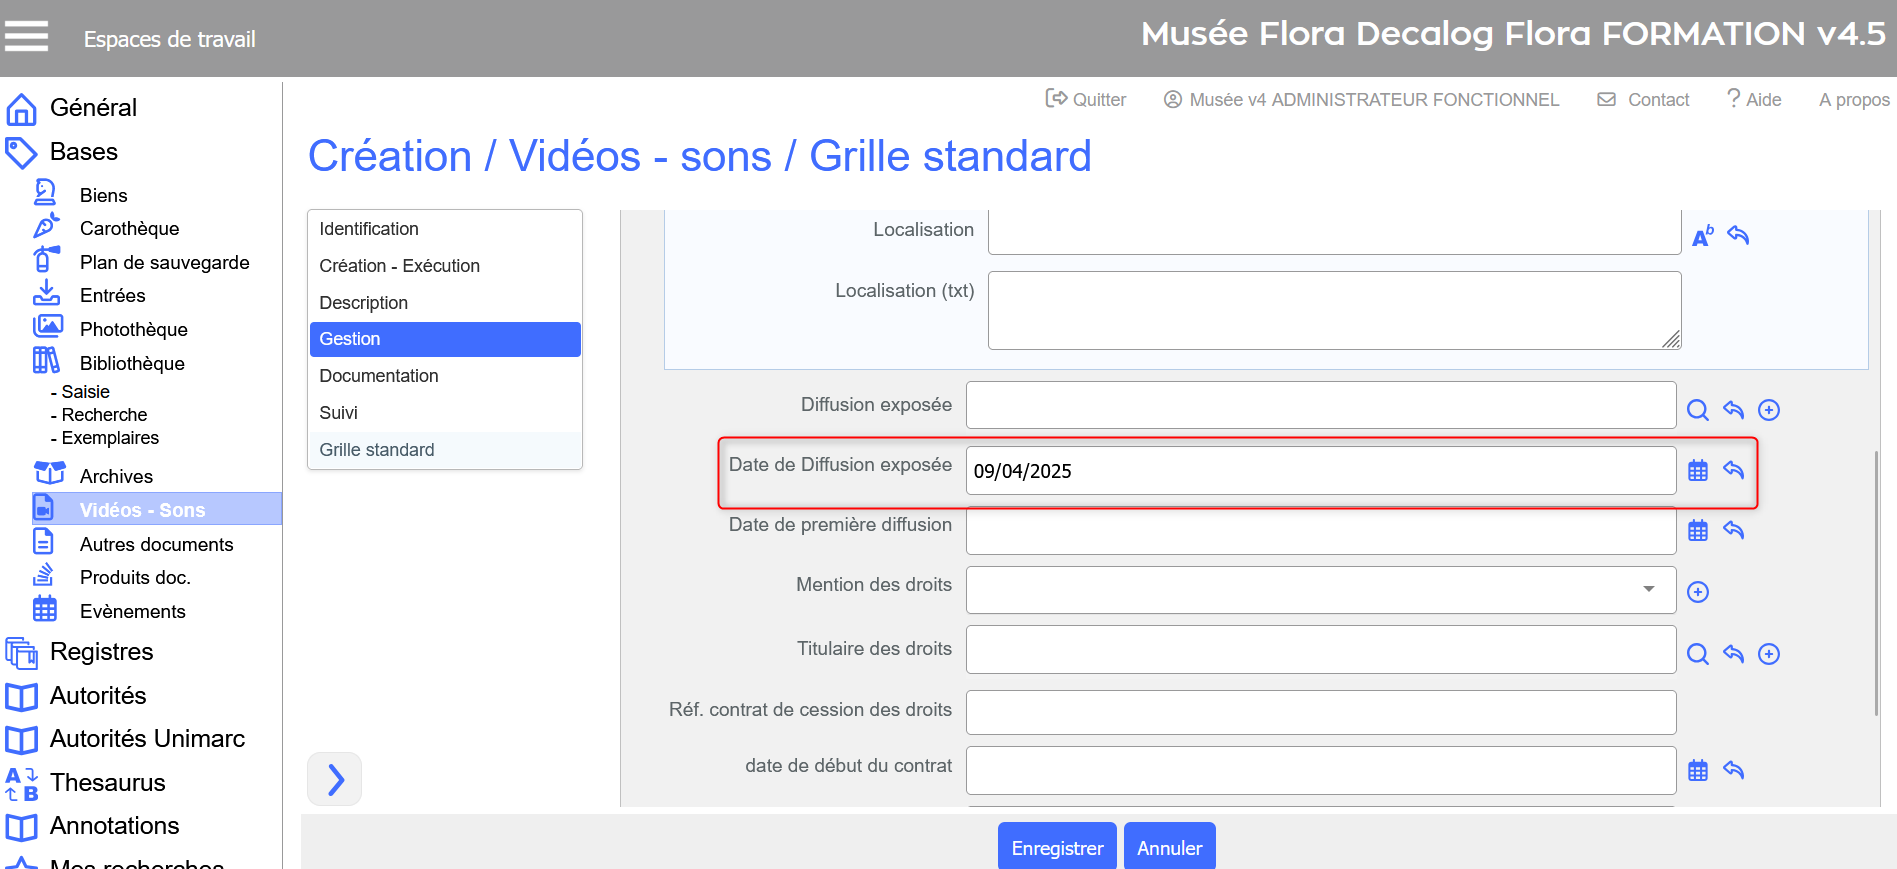1897x869 pixels.
Task: Click add icon beside Titulaire des droits
Action: pyautogui.click(x=1768, y=654)
